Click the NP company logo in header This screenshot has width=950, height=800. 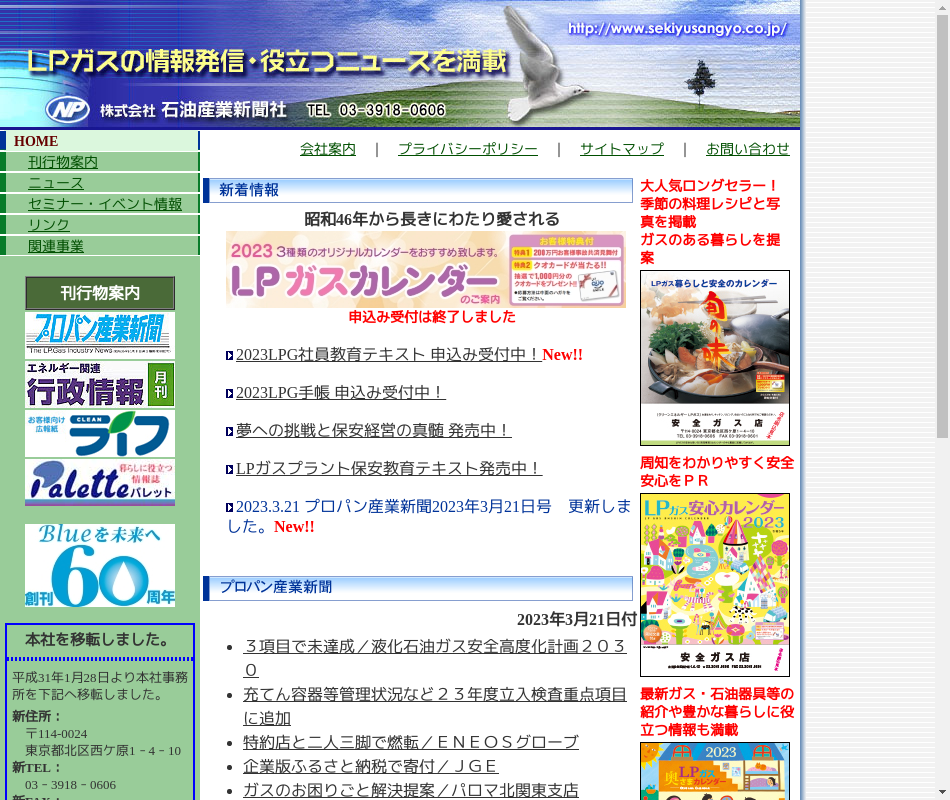point(68,110)
